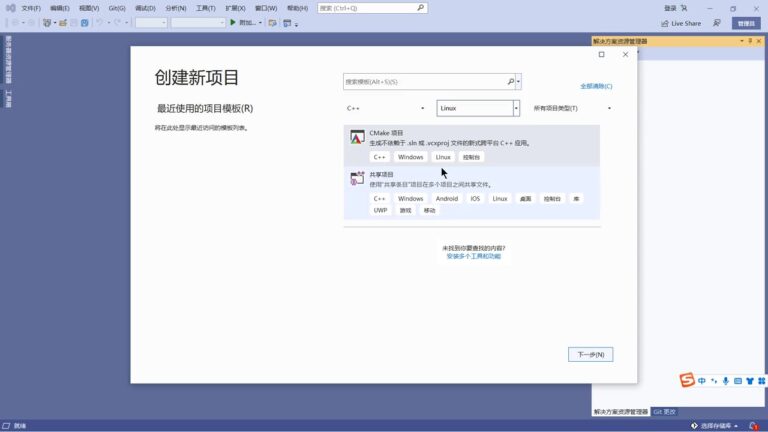Image resolution: width=768 pixels, height=432 pixels.
Task: Click the feedback icon beside Live Share
Action: (x=717, y=23)
